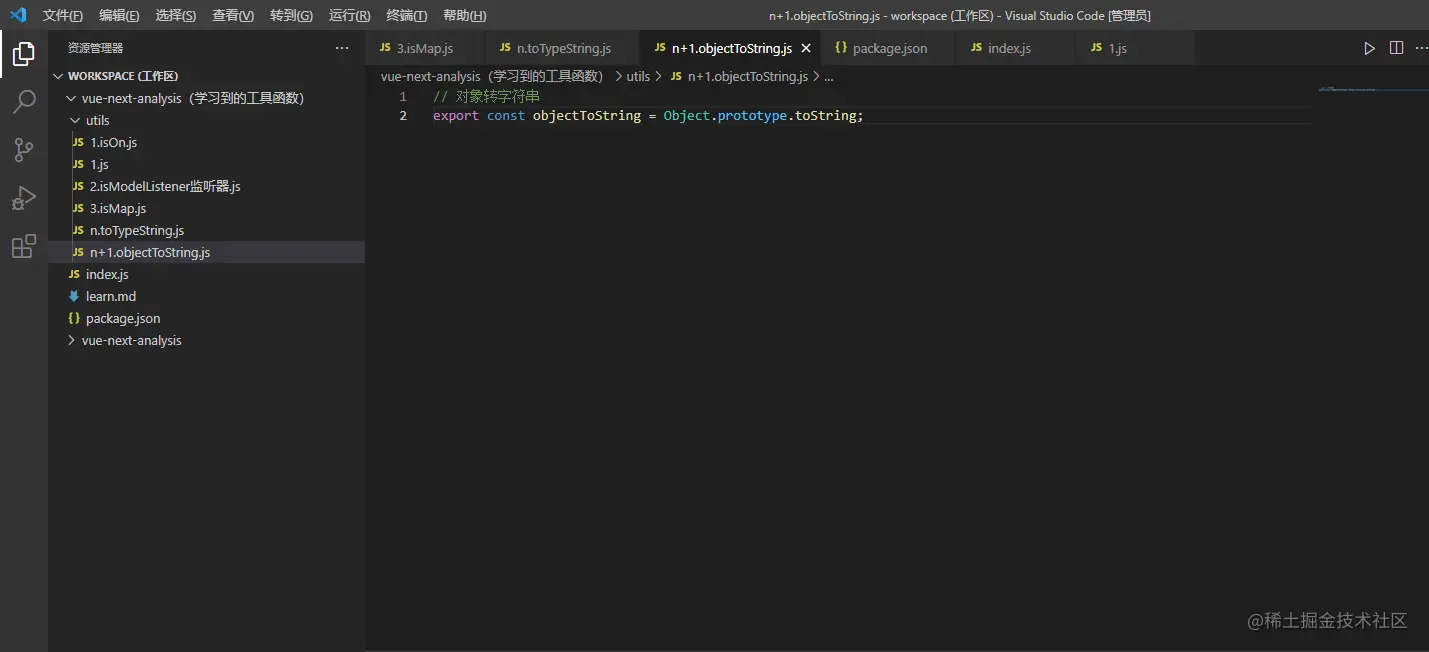Click the objectToString identifier in code
The height and width of the screenshot is (652, 1429).
tap(587, 116)
